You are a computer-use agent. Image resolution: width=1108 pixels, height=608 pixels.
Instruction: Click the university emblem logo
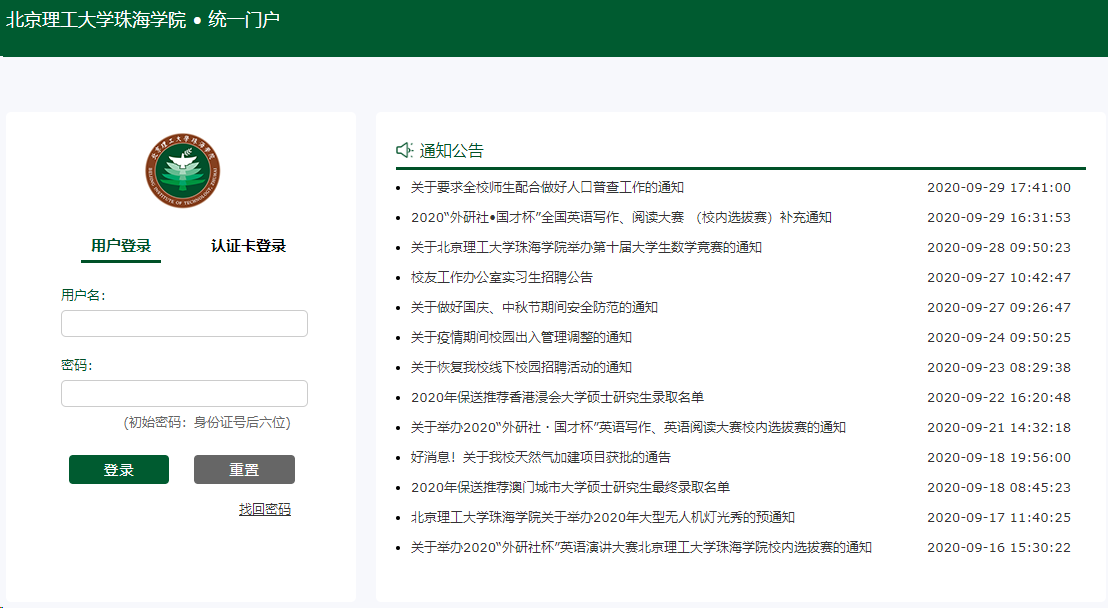pyautogui.click(x=183, y=170)
